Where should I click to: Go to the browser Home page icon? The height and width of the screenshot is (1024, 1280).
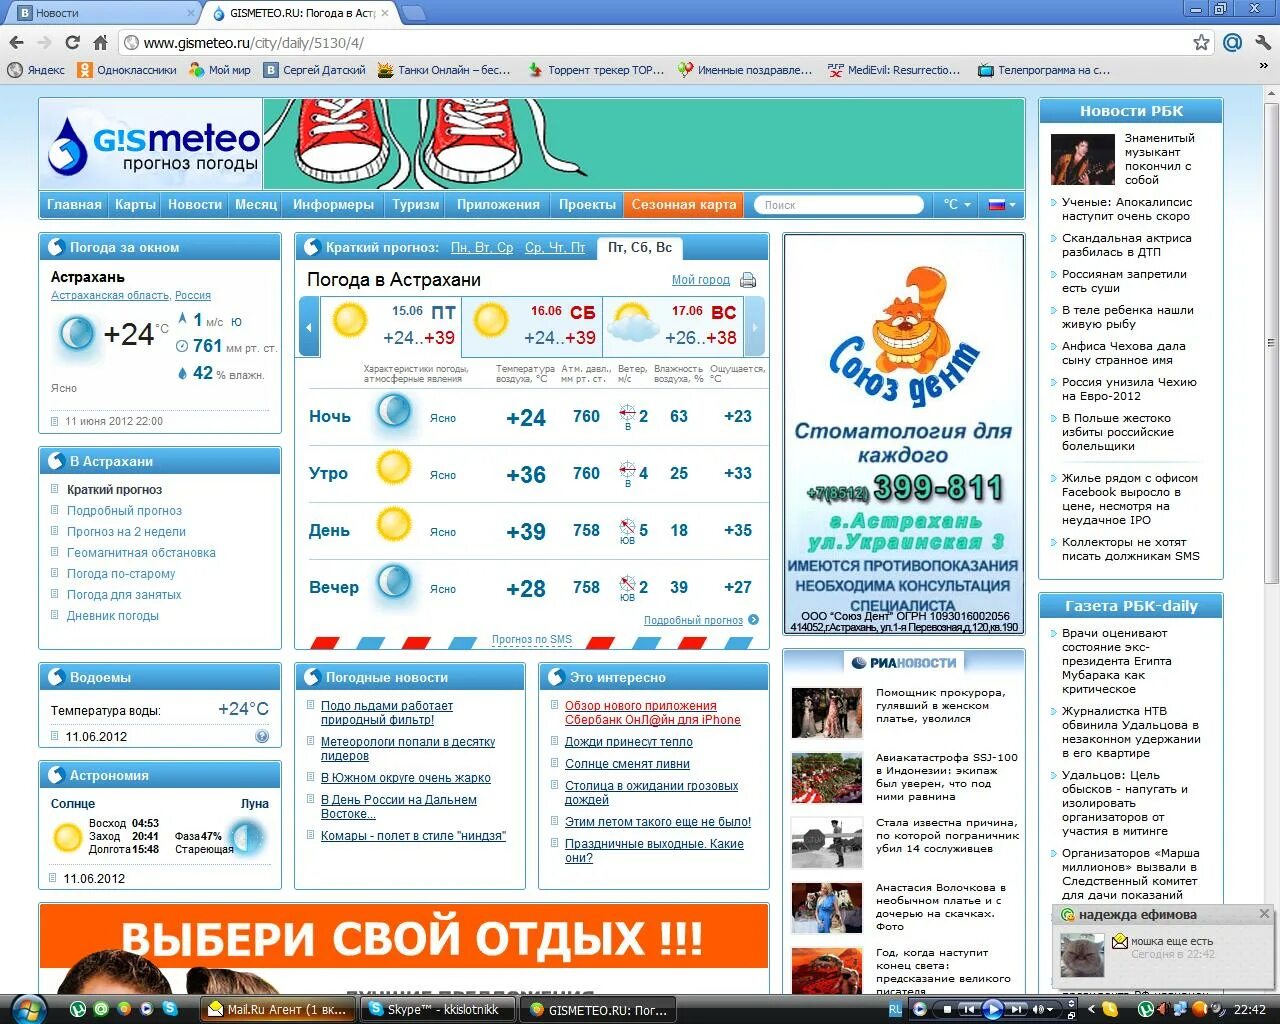coord(100,42)
